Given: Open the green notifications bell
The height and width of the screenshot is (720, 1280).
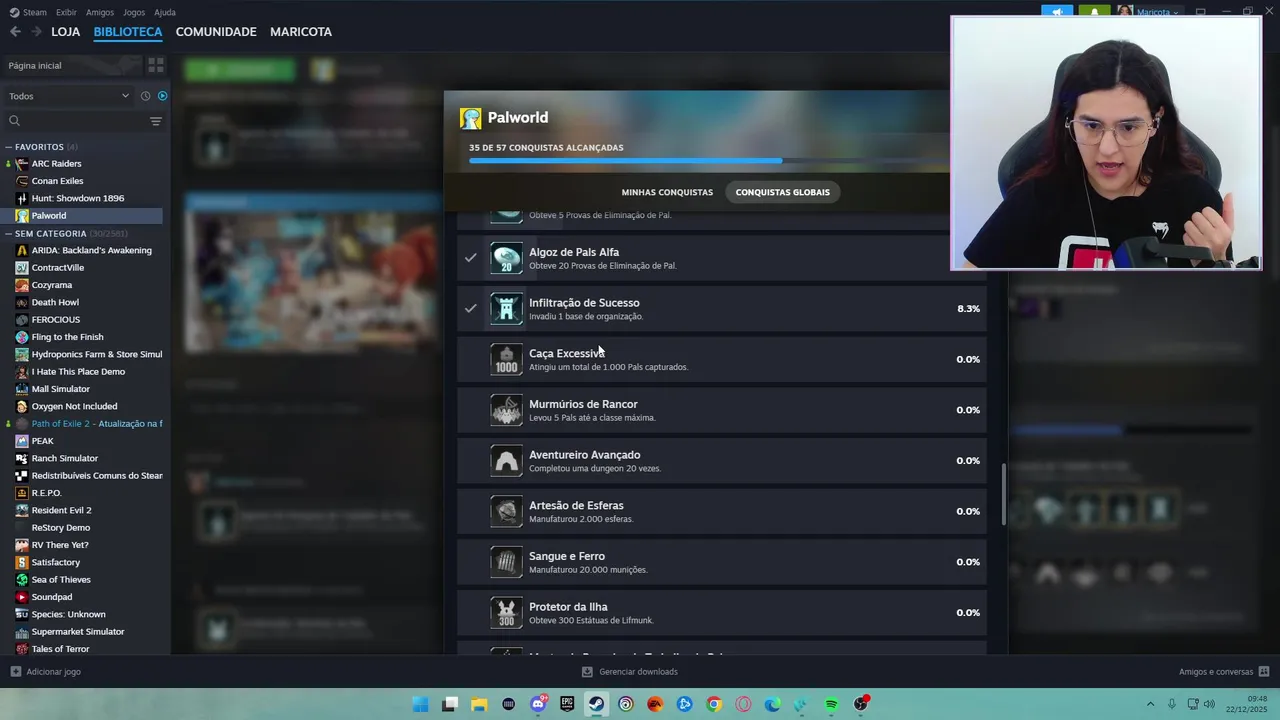Looking at the screenshot, I should (x=1095, y=12).
